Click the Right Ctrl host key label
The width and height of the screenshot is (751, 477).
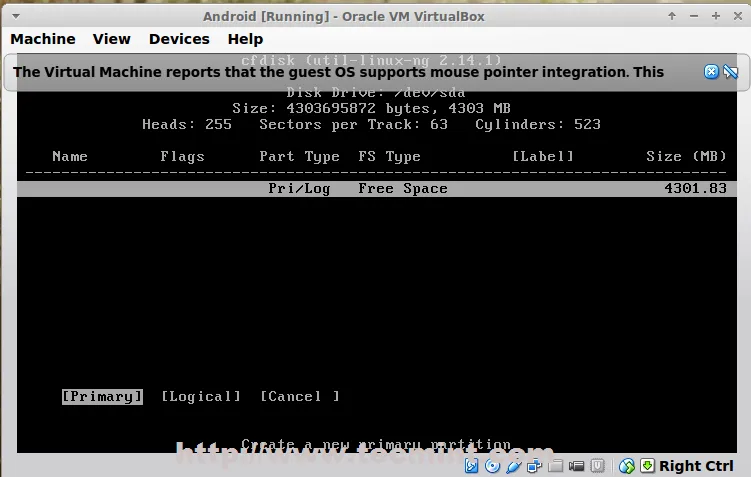coord(696,466)
